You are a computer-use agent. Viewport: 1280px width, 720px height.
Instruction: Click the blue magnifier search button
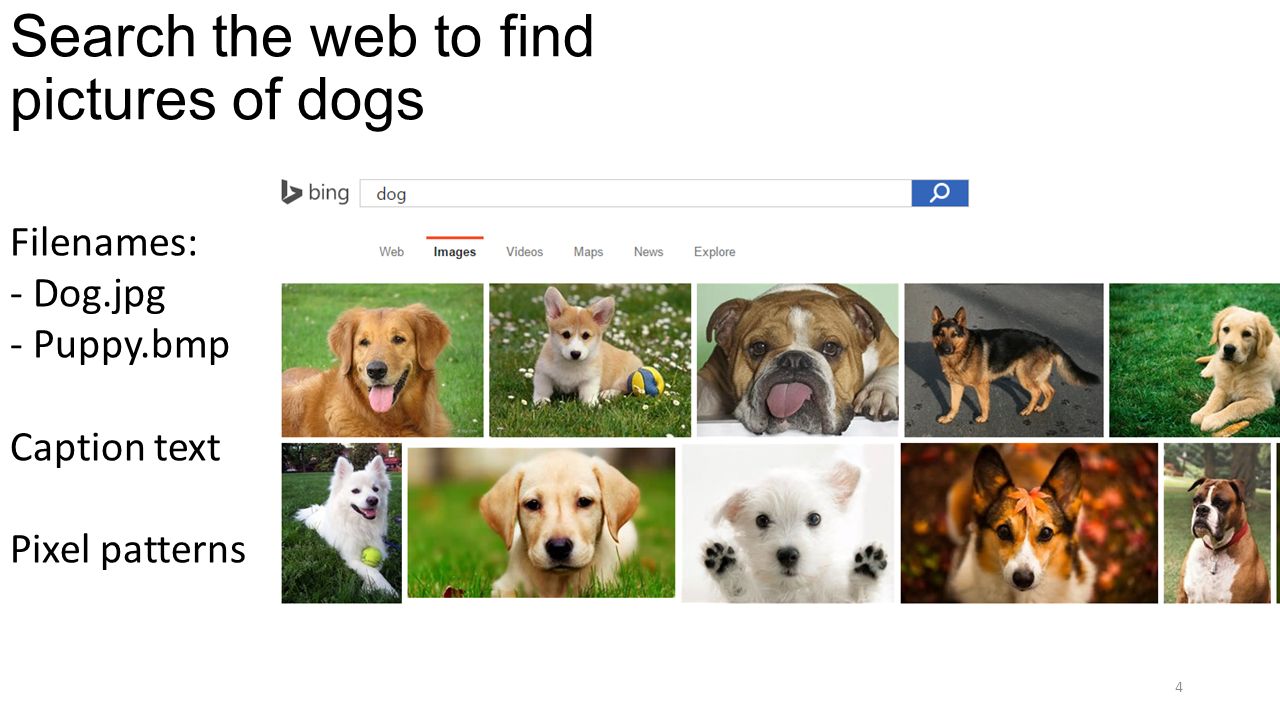tap(940, 193)
